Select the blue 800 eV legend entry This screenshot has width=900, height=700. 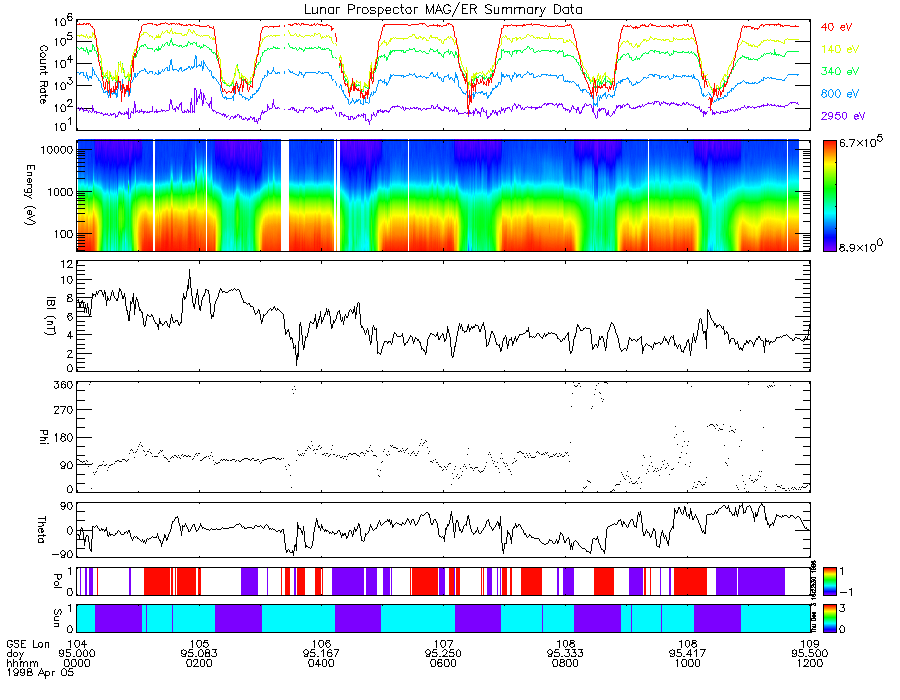tap(839, 94)
